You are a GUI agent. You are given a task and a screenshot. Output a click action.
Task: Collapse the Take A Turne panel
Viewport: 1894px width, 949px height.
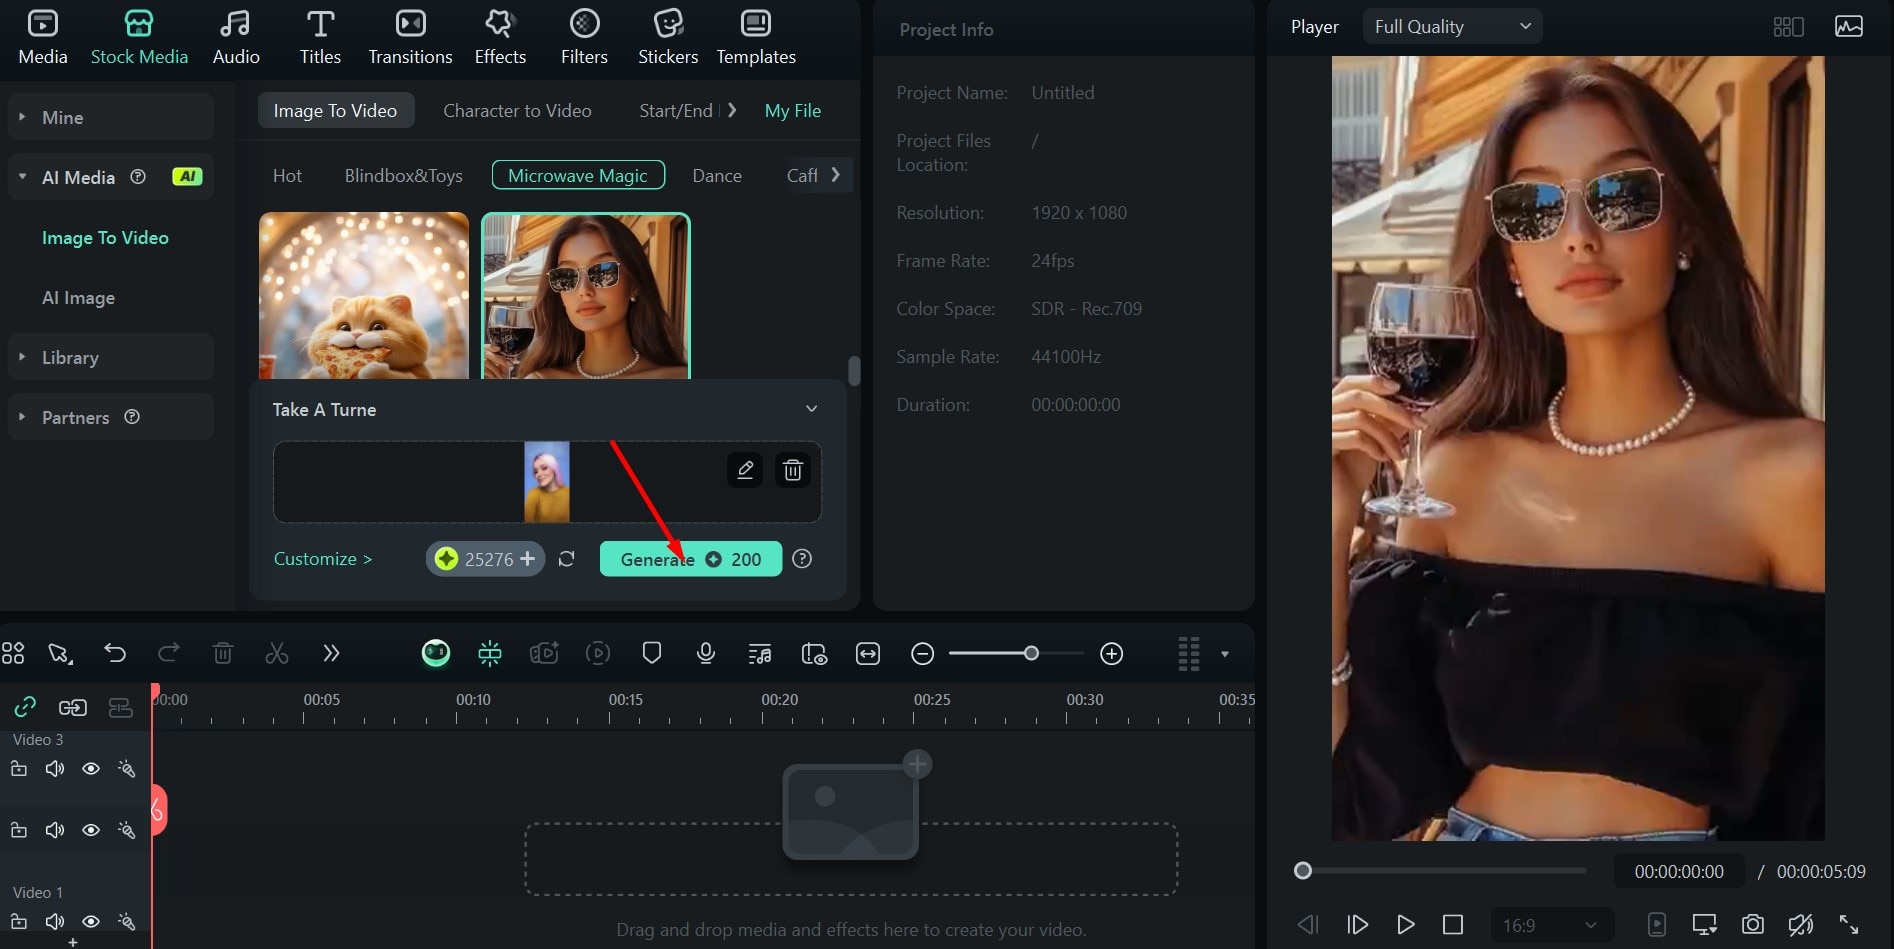pos(812,409)
